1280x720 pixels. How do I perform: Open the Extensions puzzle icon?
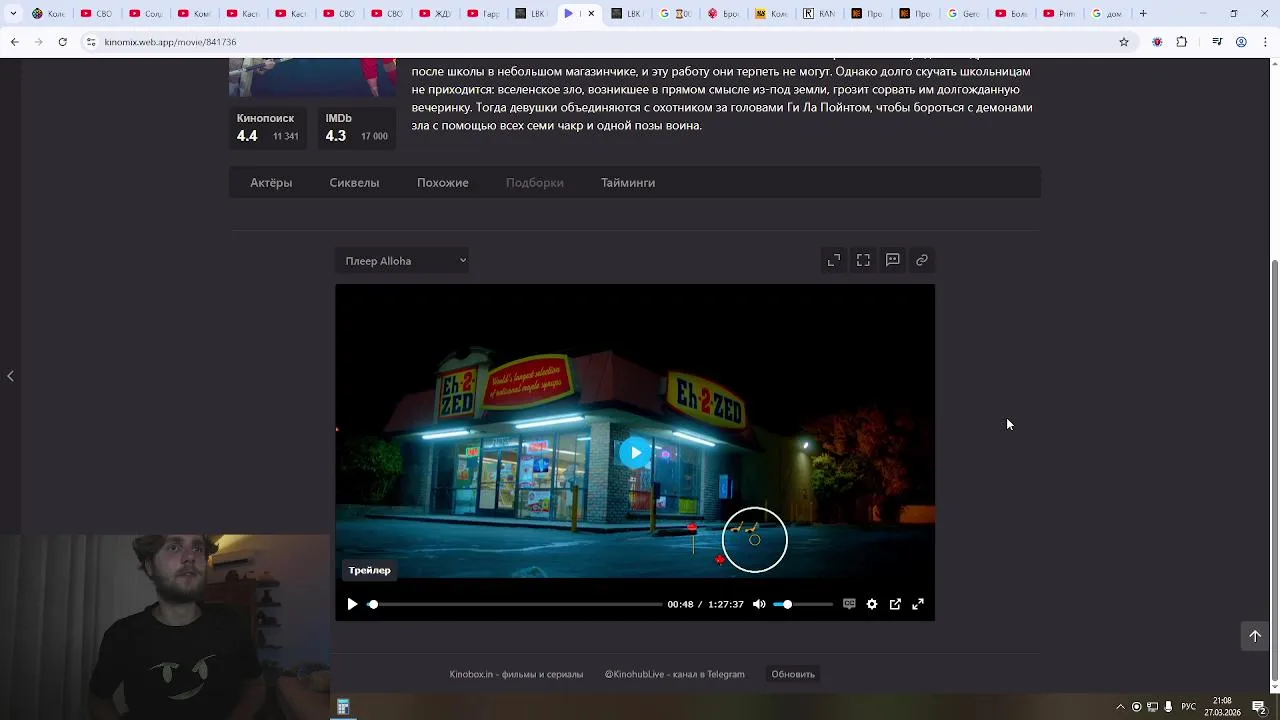1182,42
